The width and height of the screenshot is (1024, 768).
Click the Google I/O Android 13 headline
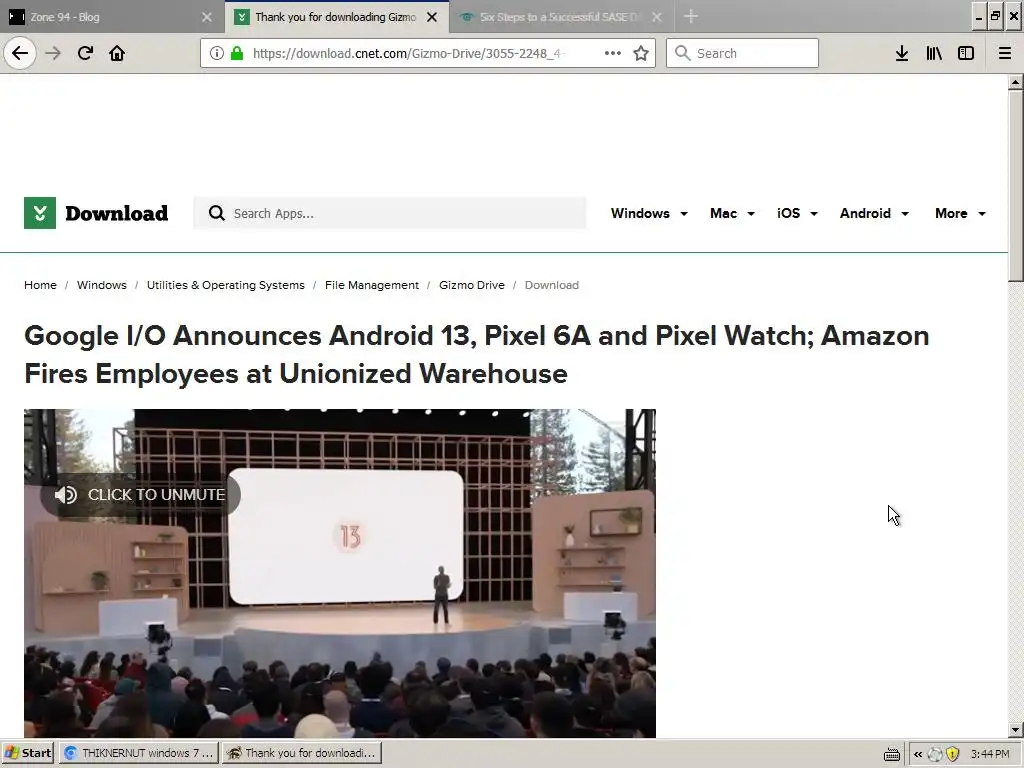(x=477, y=355)
